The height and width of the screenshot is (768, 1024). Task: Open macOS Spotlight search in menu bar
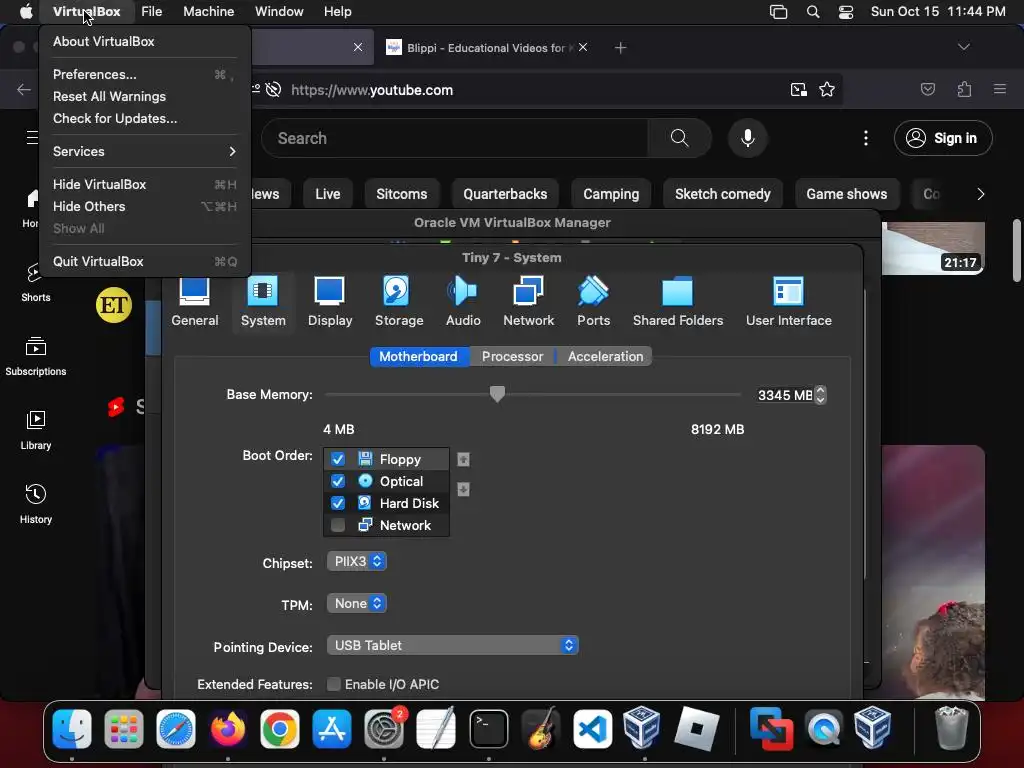tap(812, 12)
